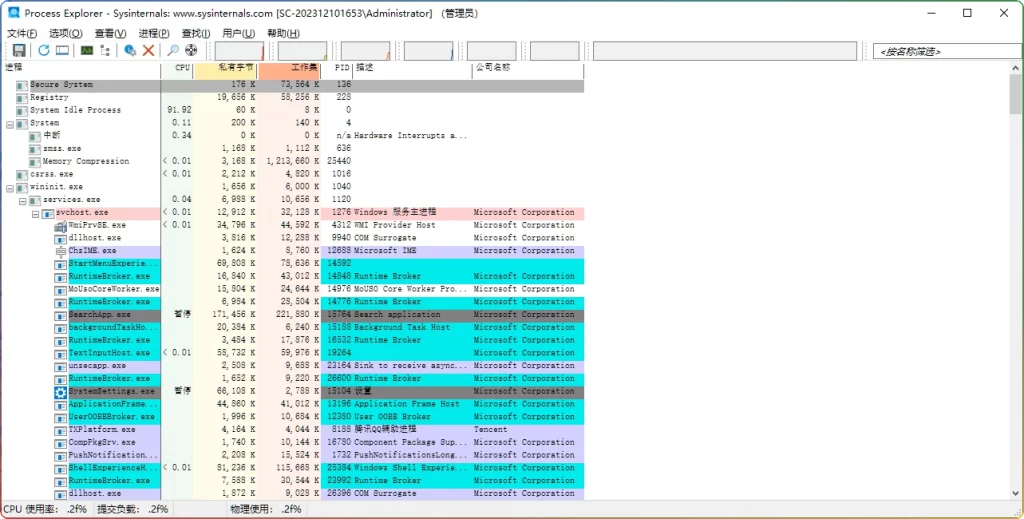Select the CompPkgSrv.exe row
The image size is (1024, 519).
(x=293, y=443)
